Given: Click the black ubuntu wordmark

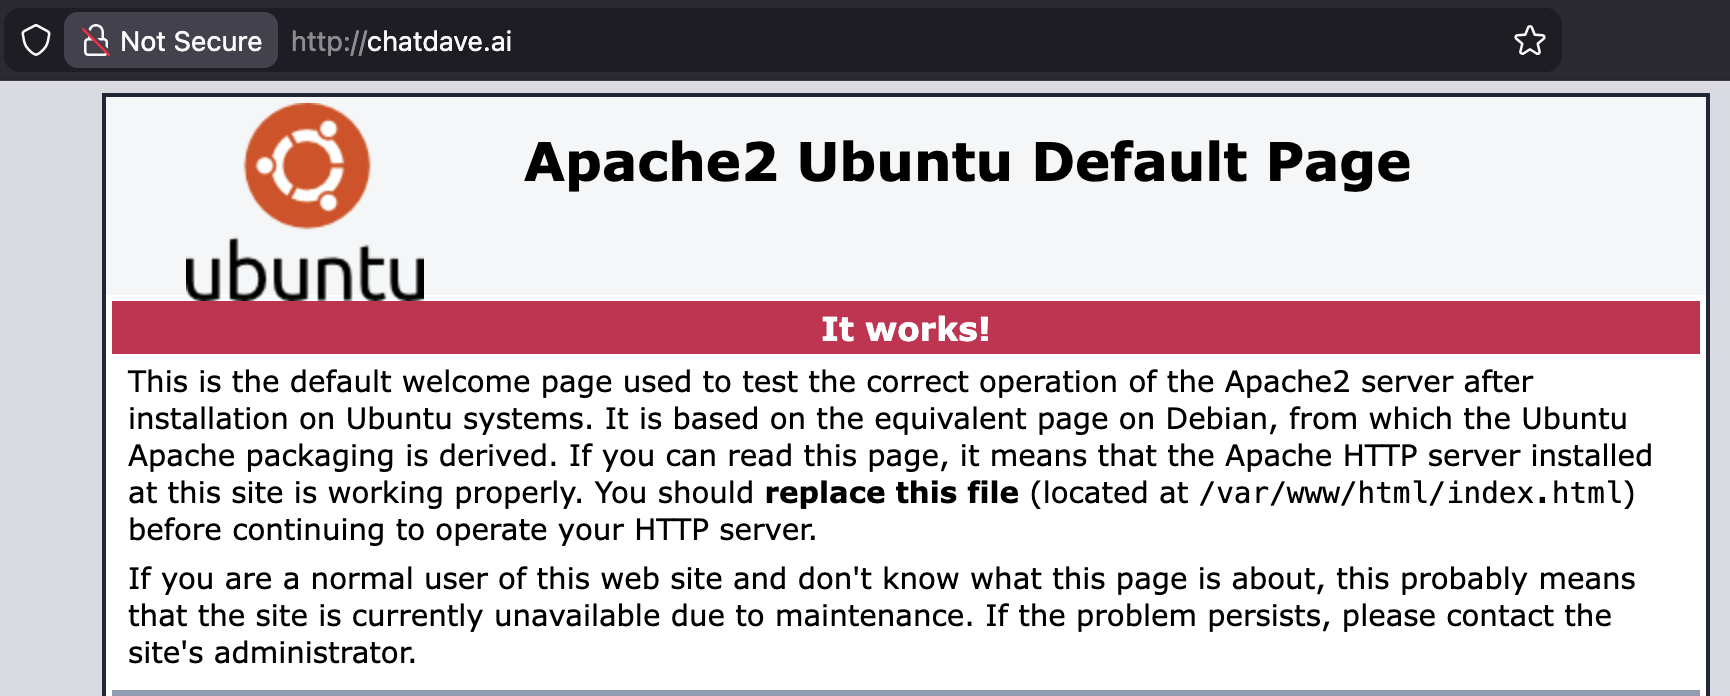Looking at the screenshot, I should click(305, 271).
